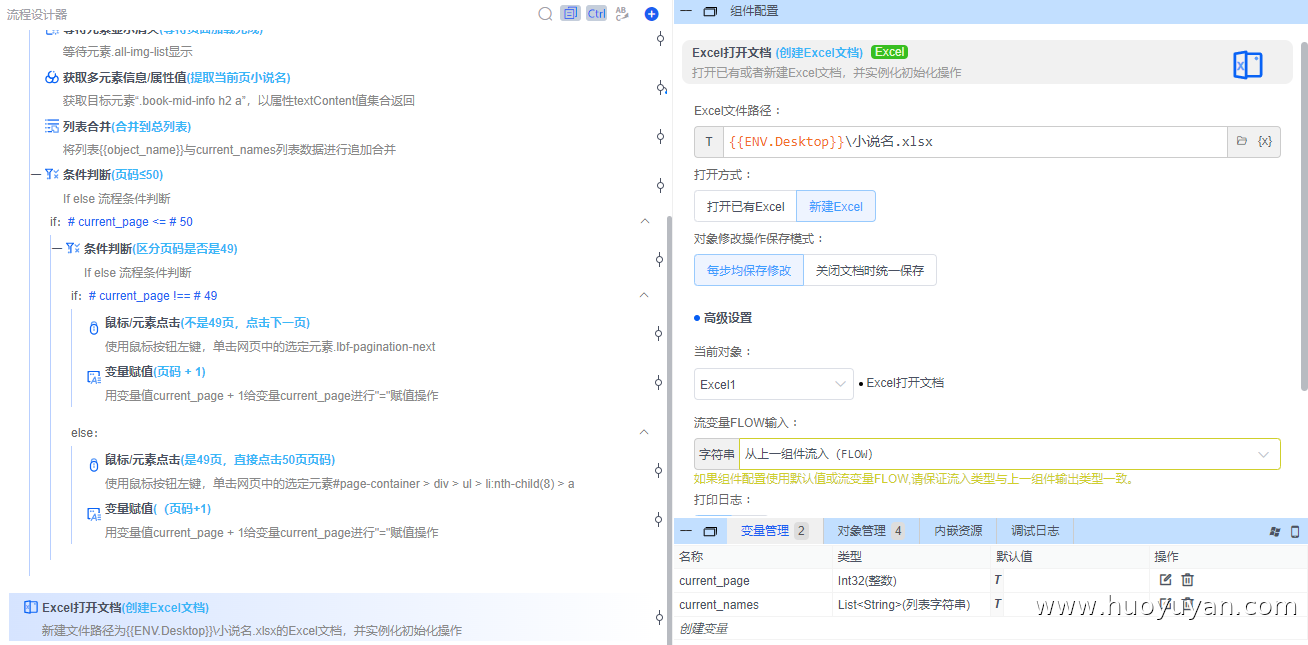Browse for file with the folder icon
Screen dimensions: 1308x645
point(1242,142)
